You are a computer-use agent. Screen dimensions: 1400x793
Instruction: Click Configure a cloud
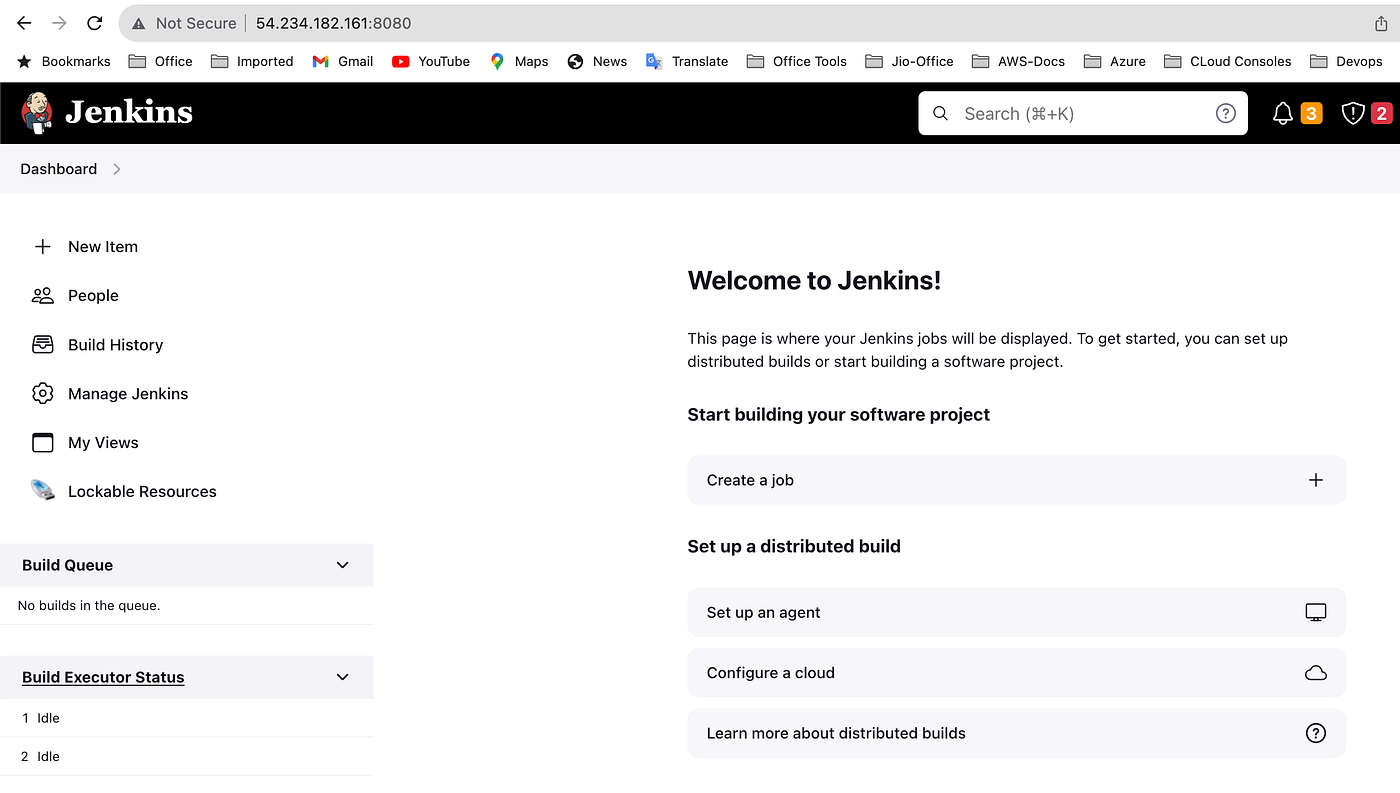click(x=1016, y=673)
